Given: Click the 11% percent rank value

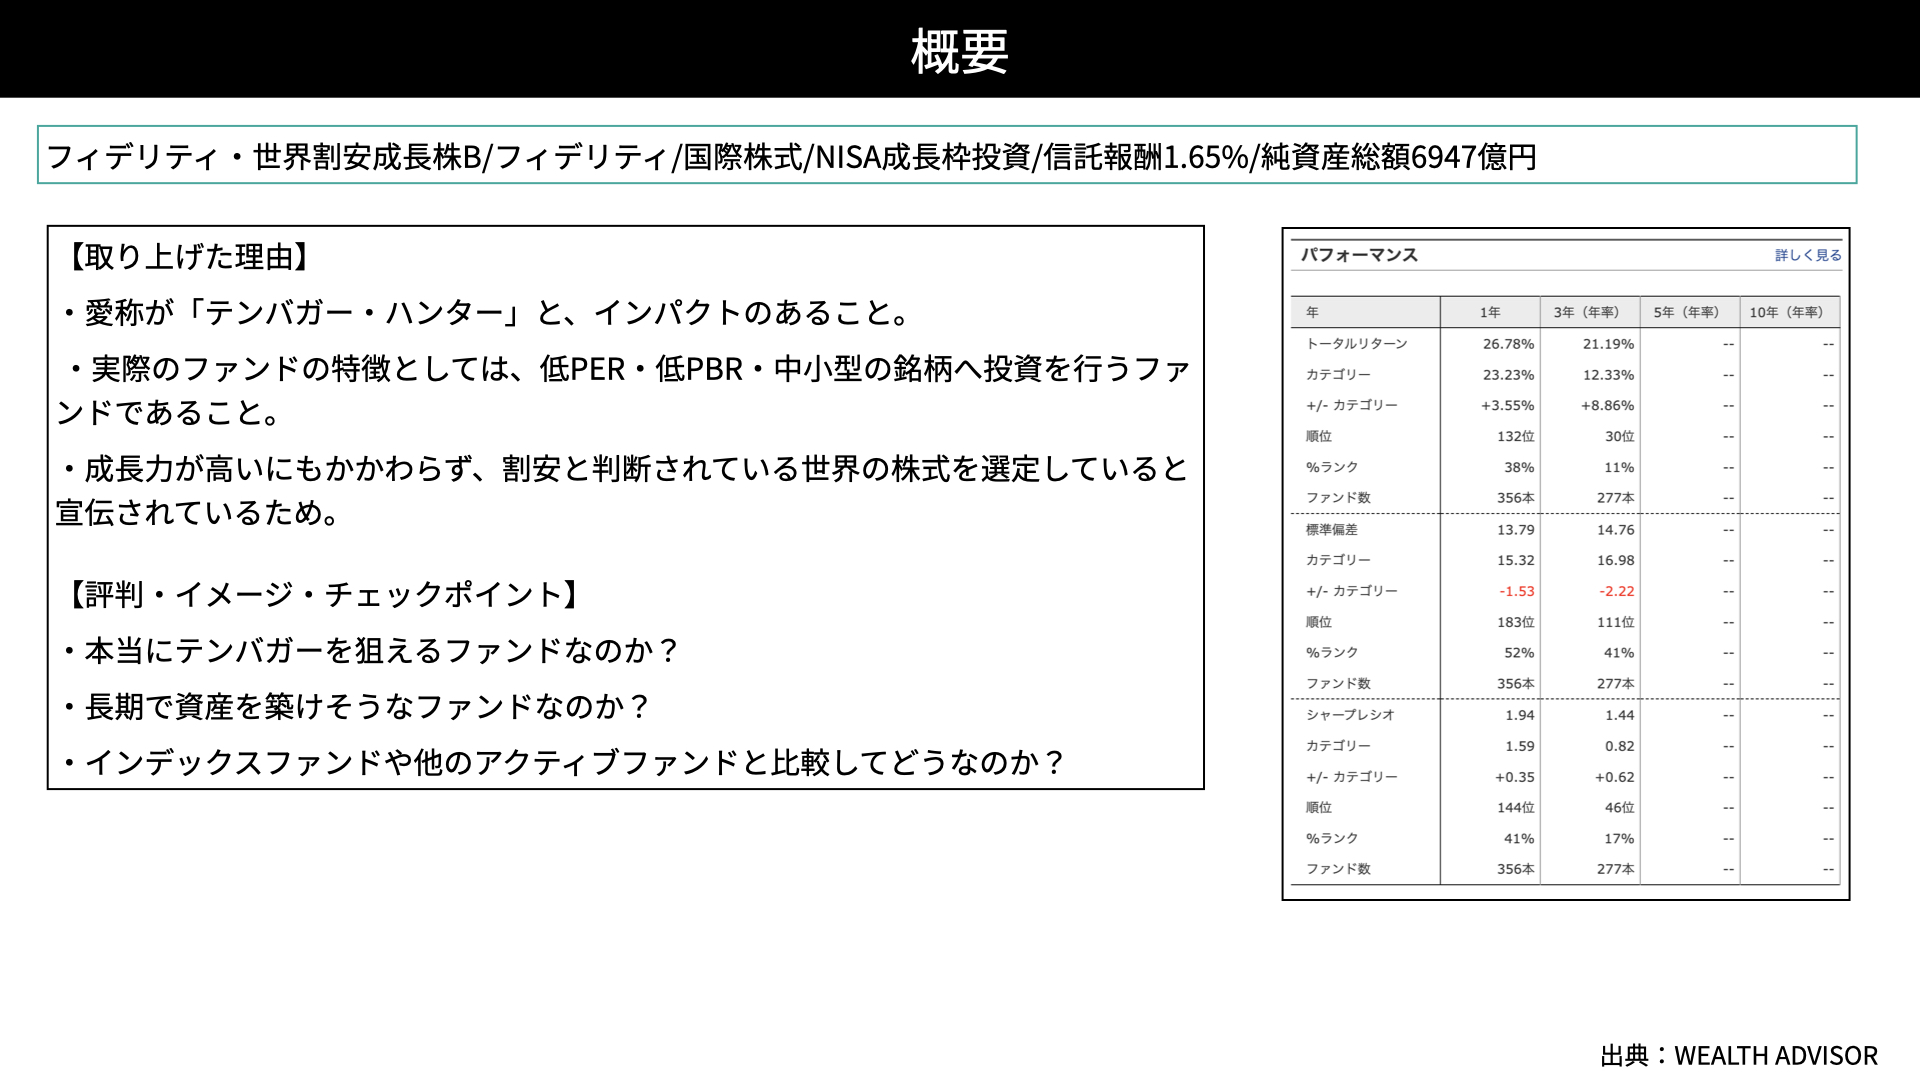Looking at the screenshot, I should coord(1619,468).
